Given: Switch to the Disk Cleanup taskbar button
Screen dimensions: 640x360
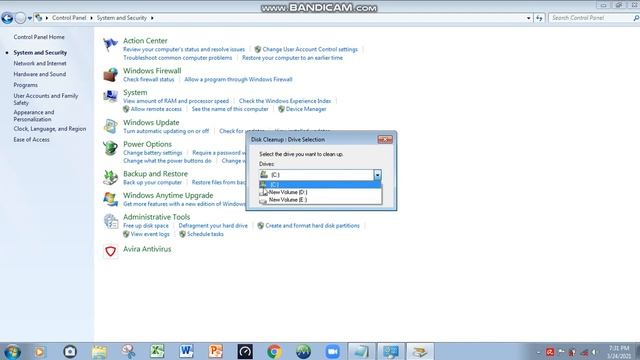Looking at the screenshot, I should pos(420,352).
